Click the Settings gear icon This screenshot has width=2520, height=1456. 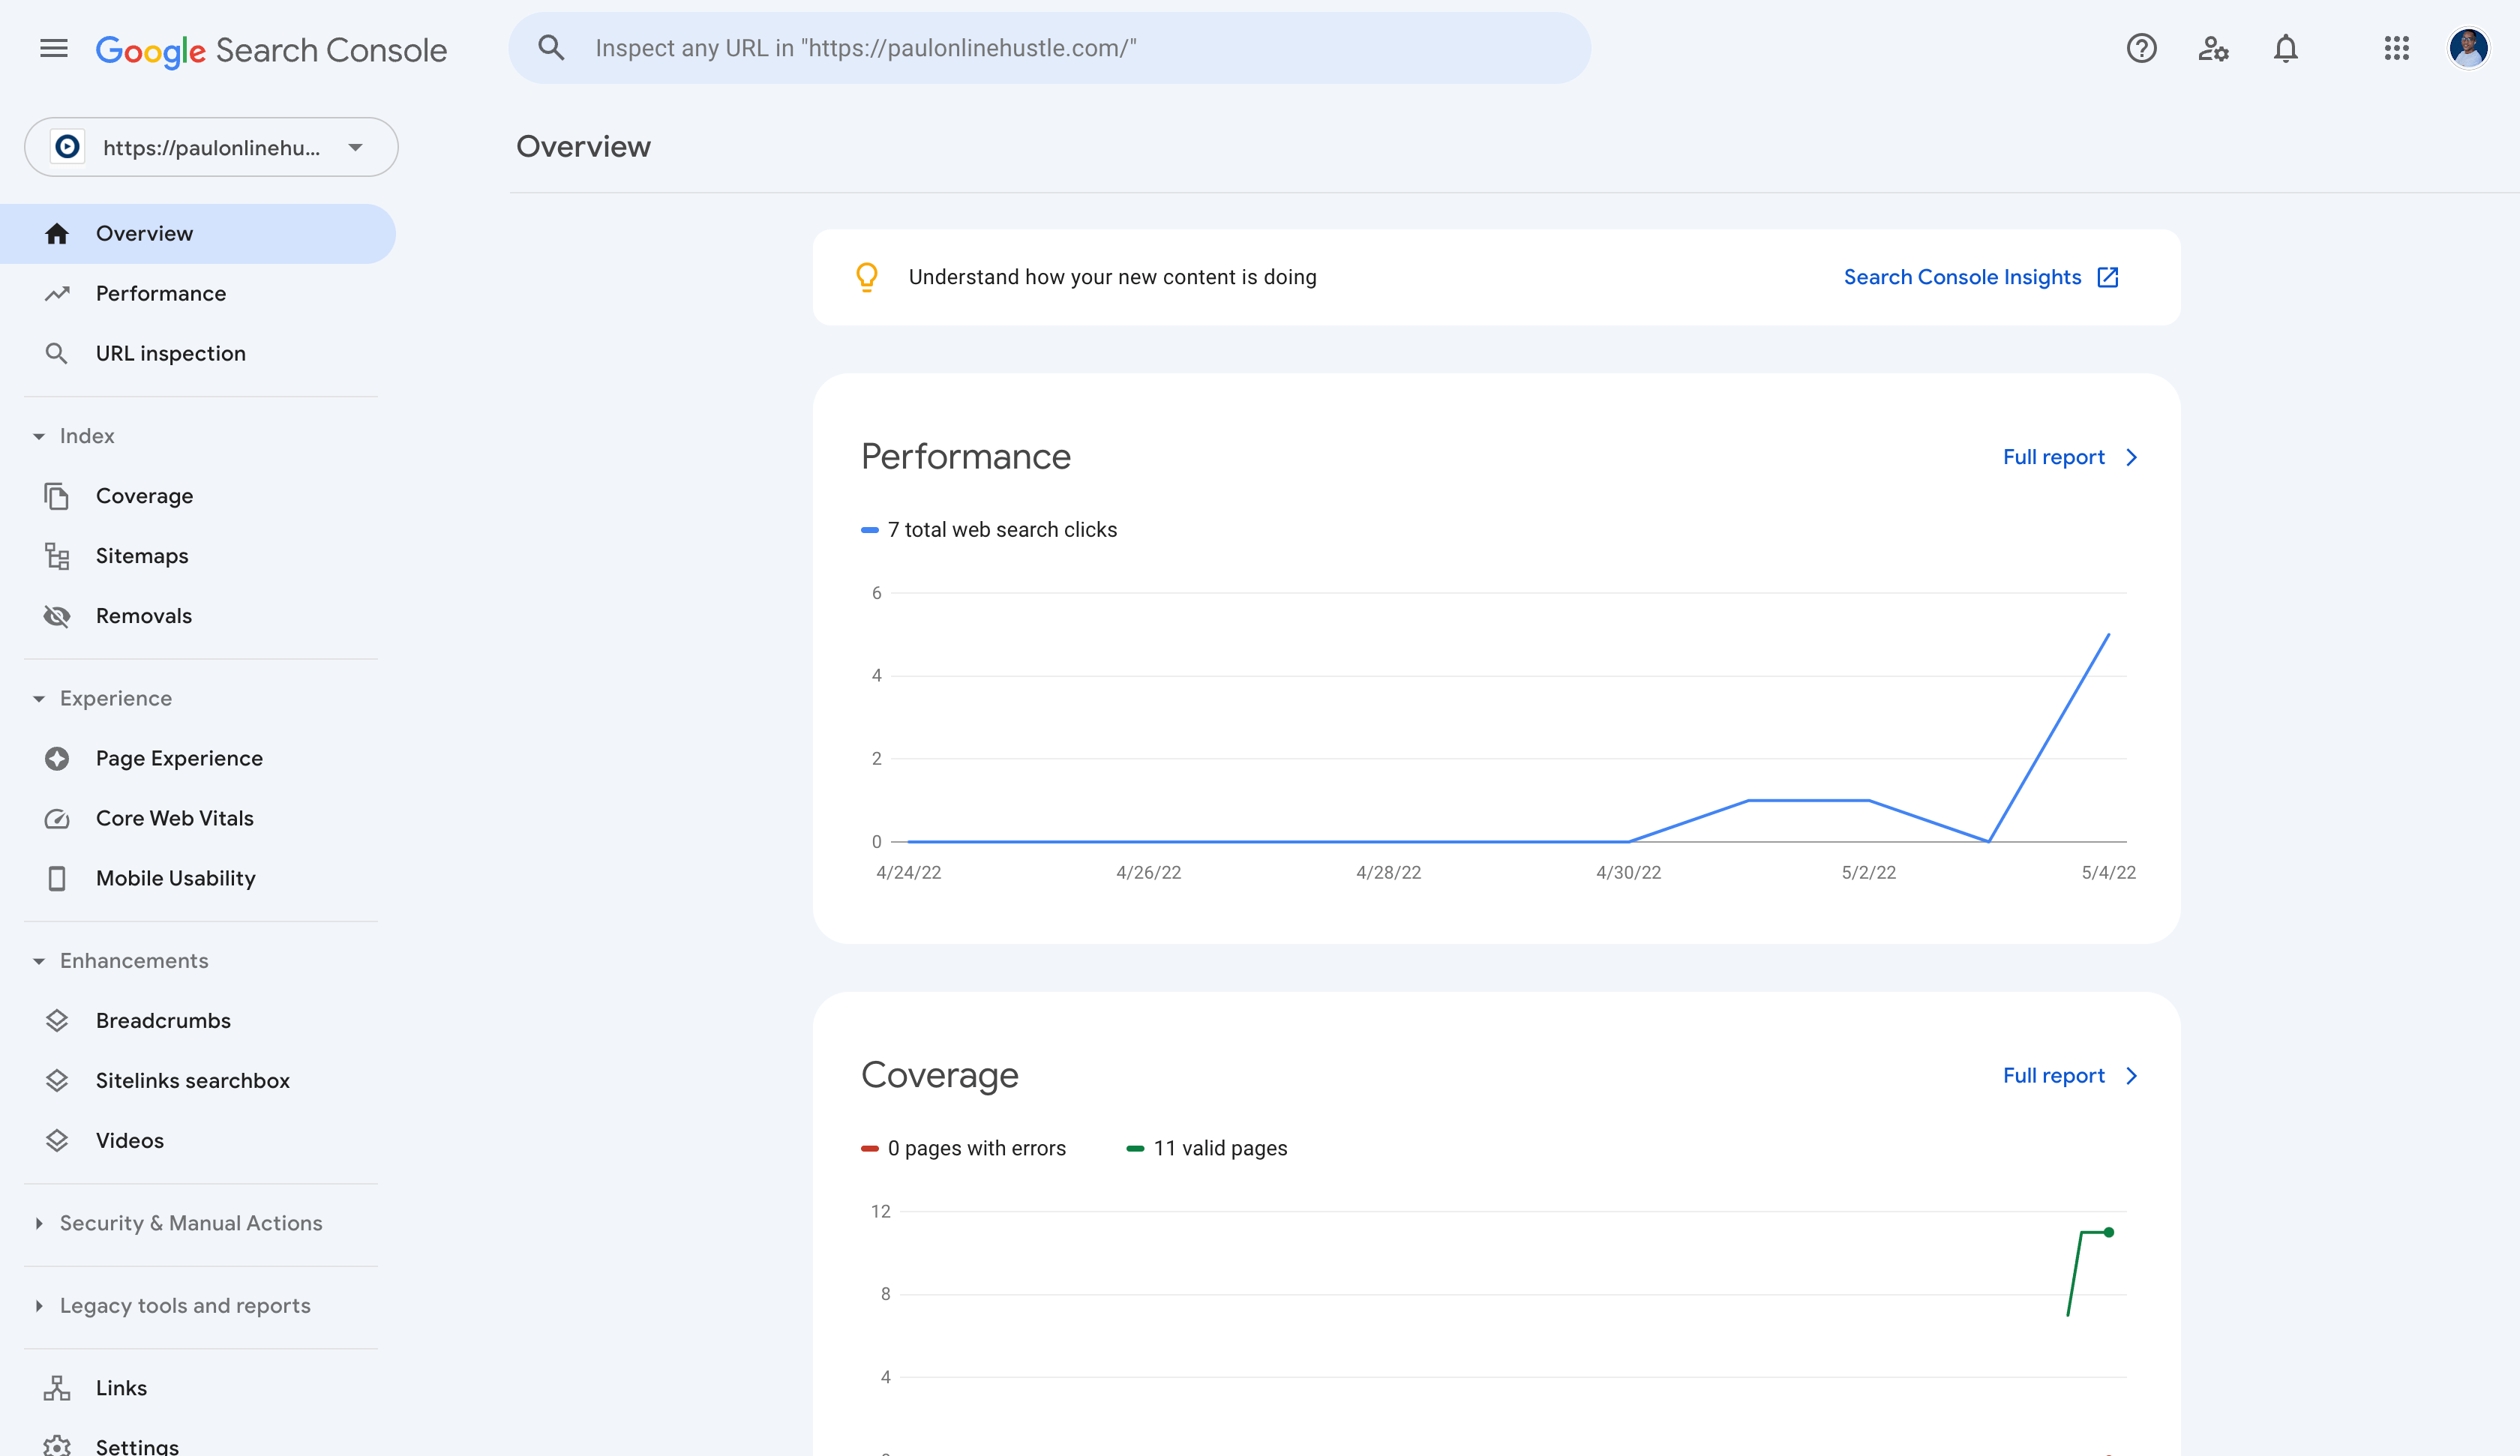click(x=57, y=1446)
